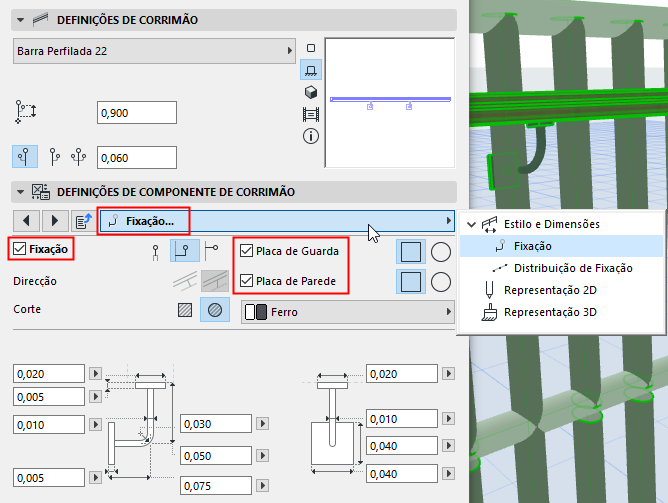Open arrow next to 0,050 field

(x=262, y=456)
